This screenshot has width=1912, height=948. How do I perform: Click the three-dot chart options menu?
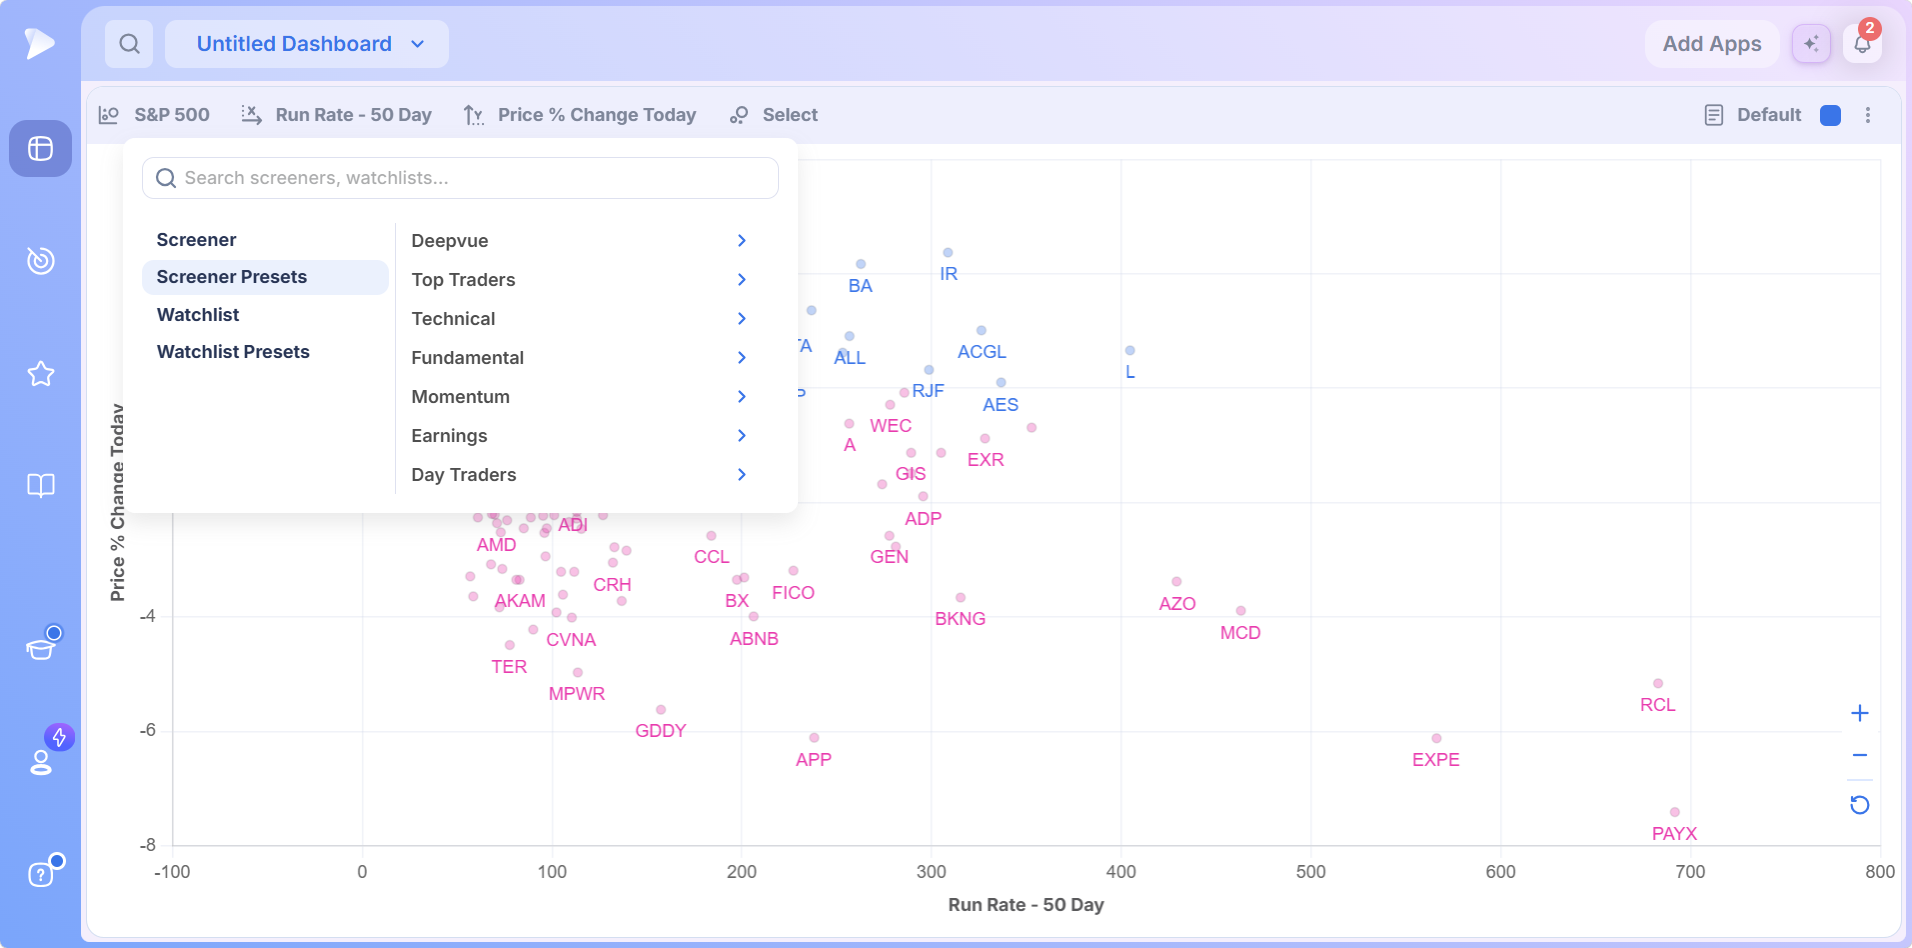(1868, 115)
